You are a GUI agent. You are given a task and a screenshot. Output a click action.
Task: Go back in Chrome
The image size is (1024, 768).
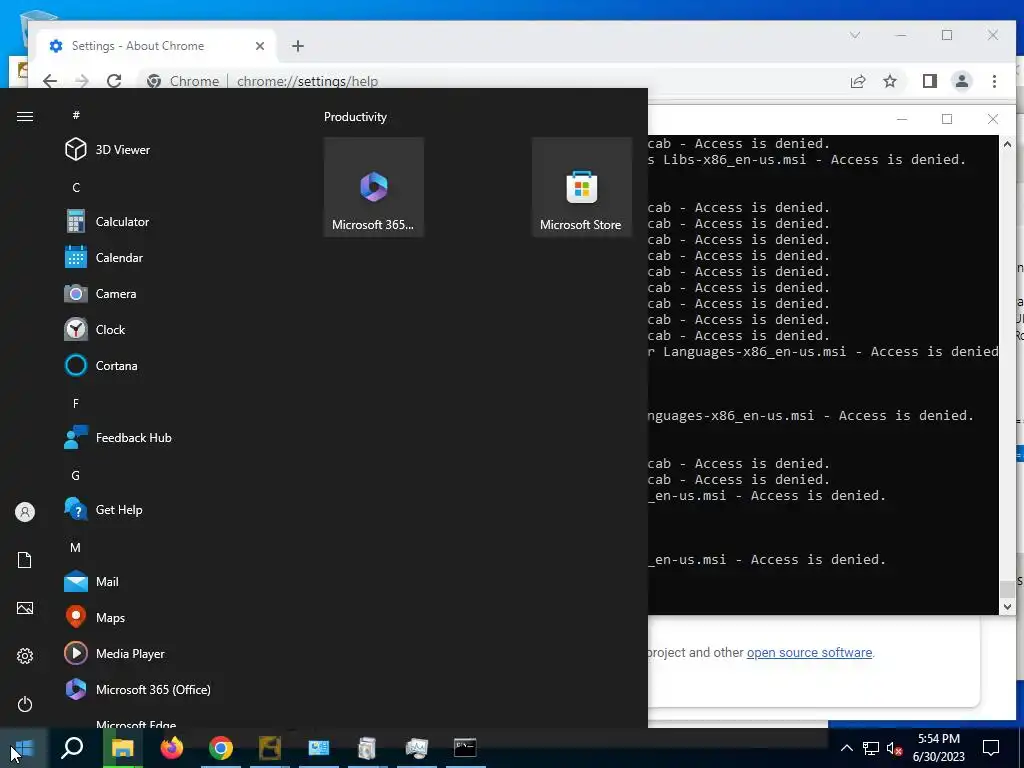point(50,81)
